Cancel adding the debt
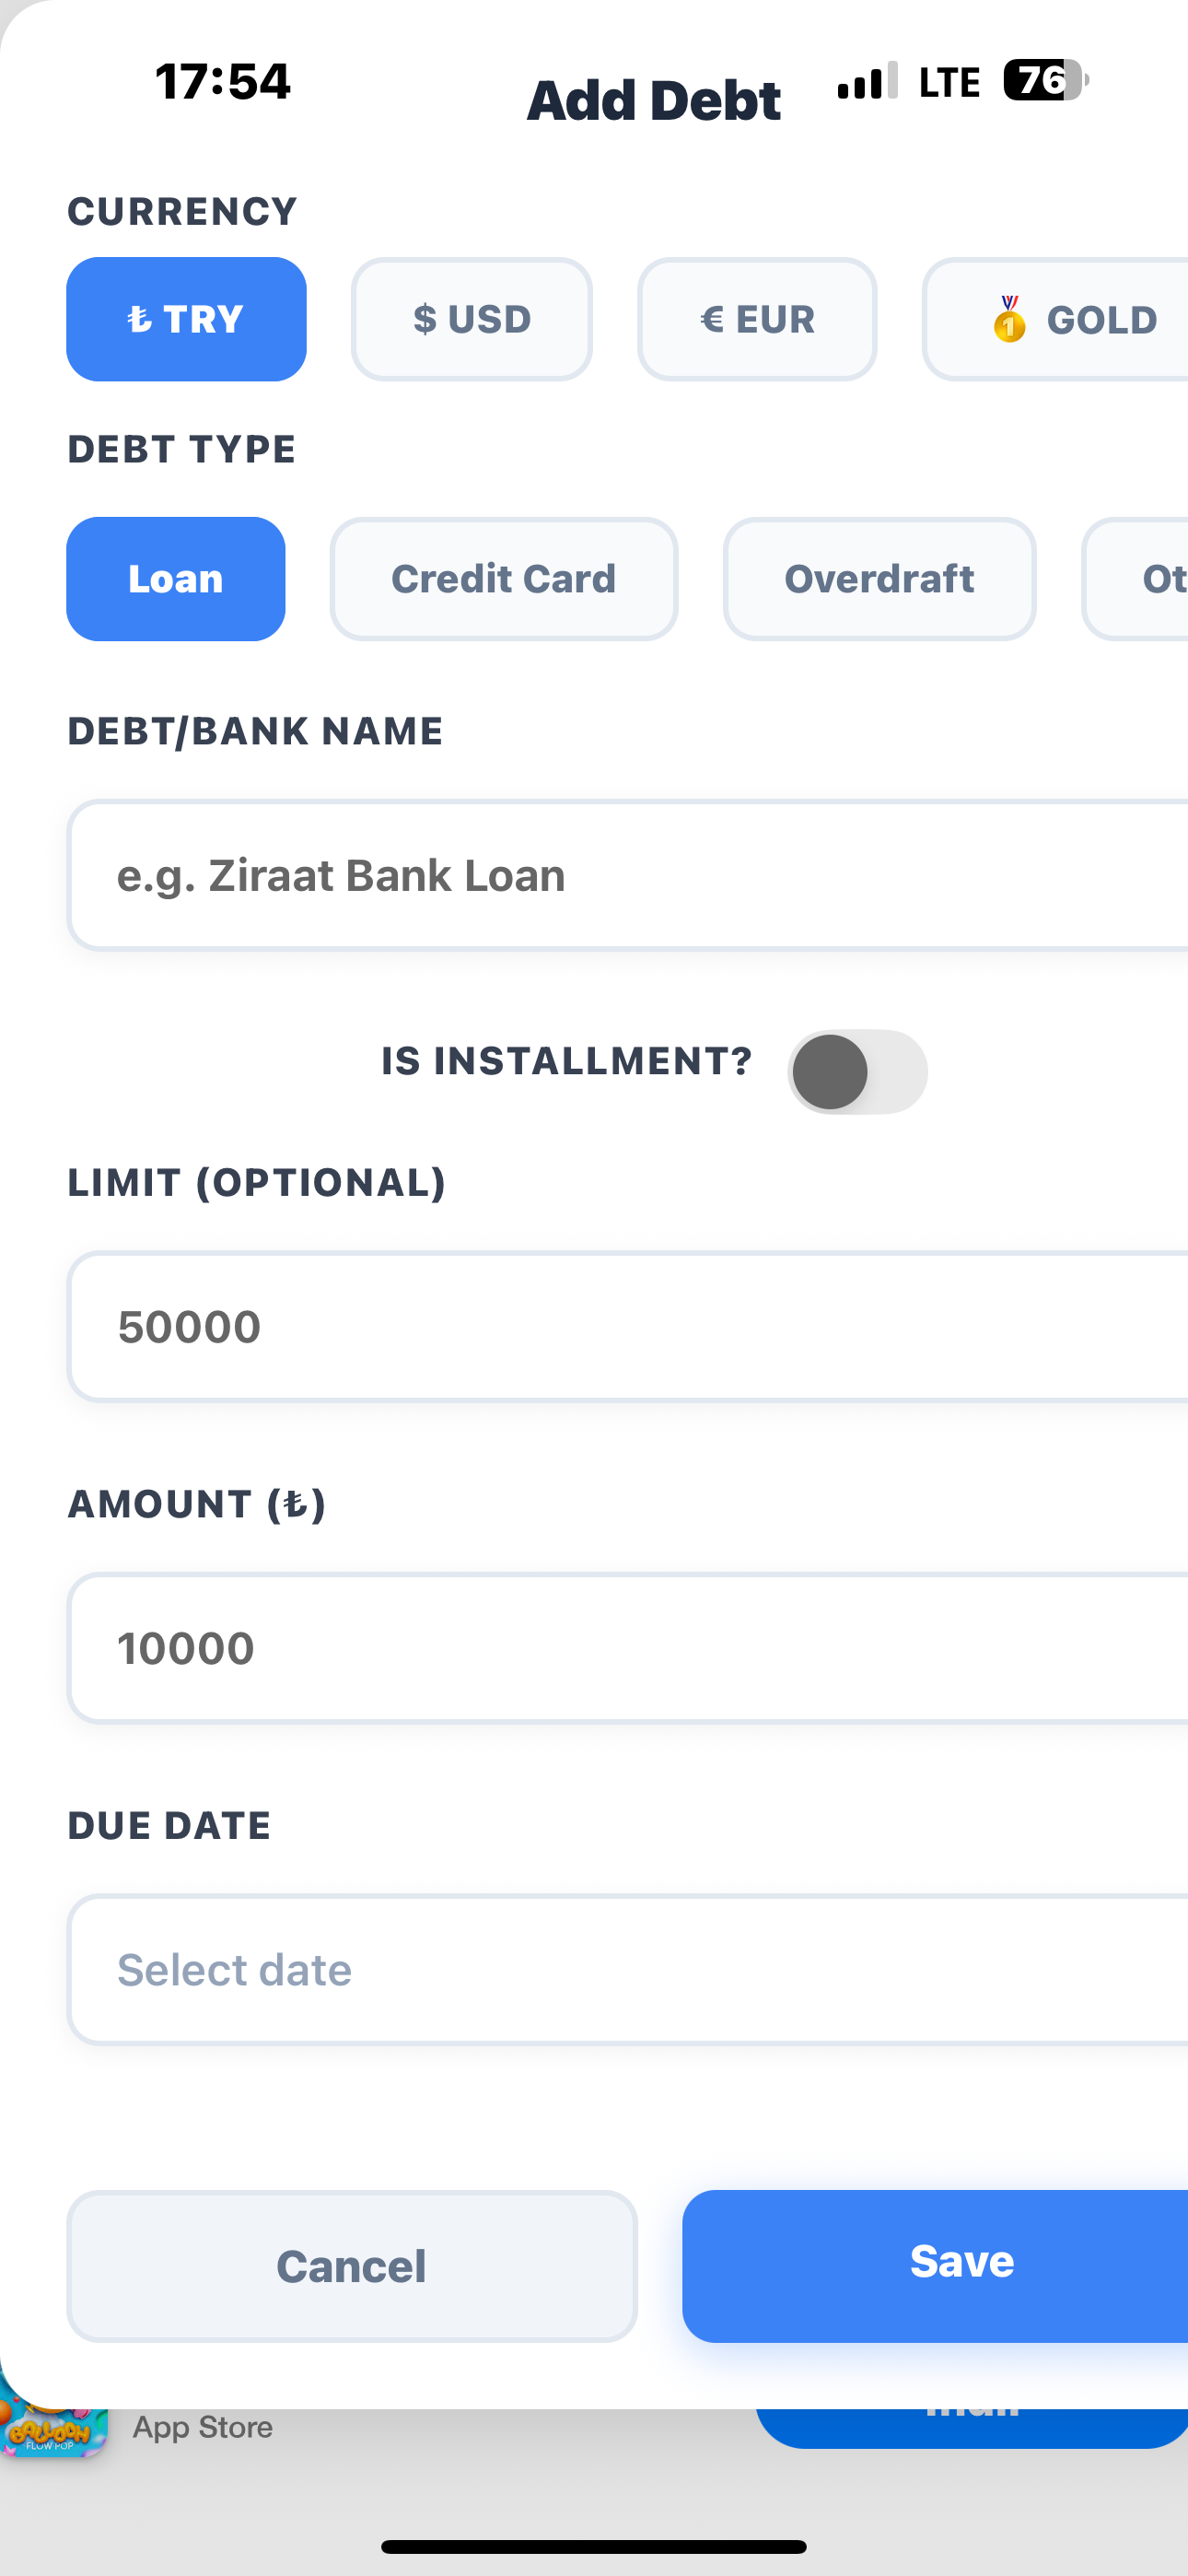The width and height of the screenshot is (1188, 2576). tap(352, 2266)
